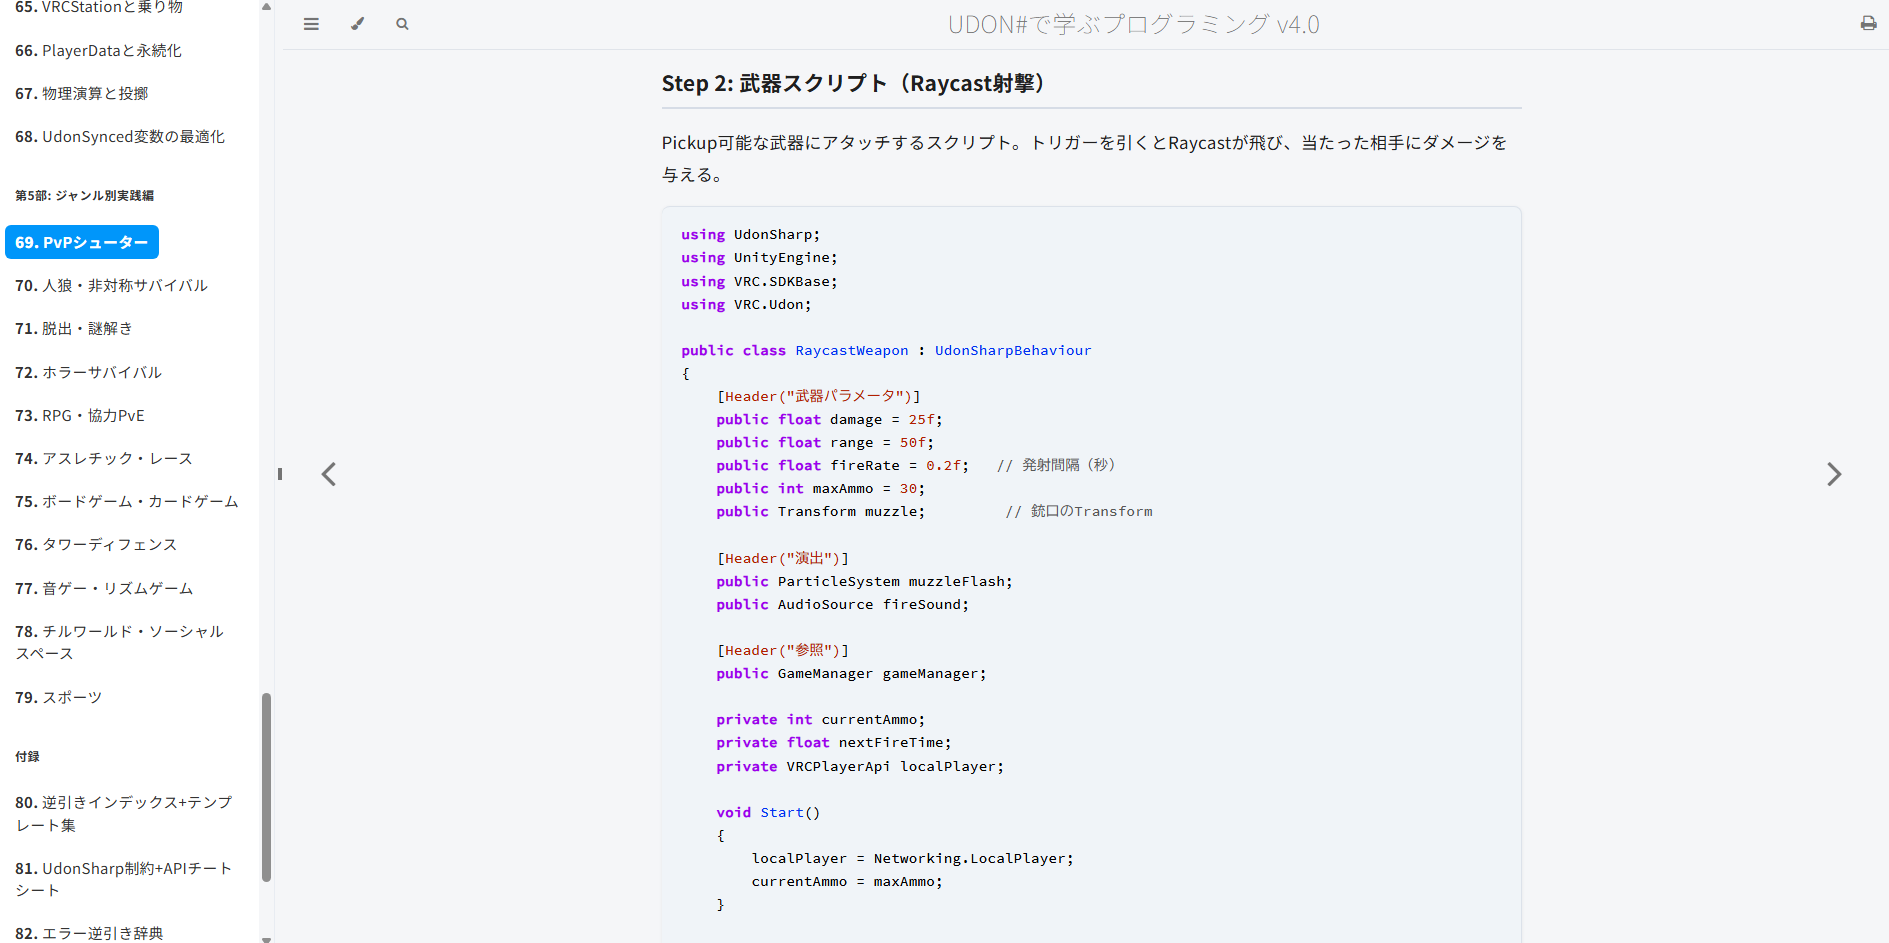Viewport: 1889px width, 943px height.
Task: Select chapter 69 PvPシューター
Action: [82, 242]
